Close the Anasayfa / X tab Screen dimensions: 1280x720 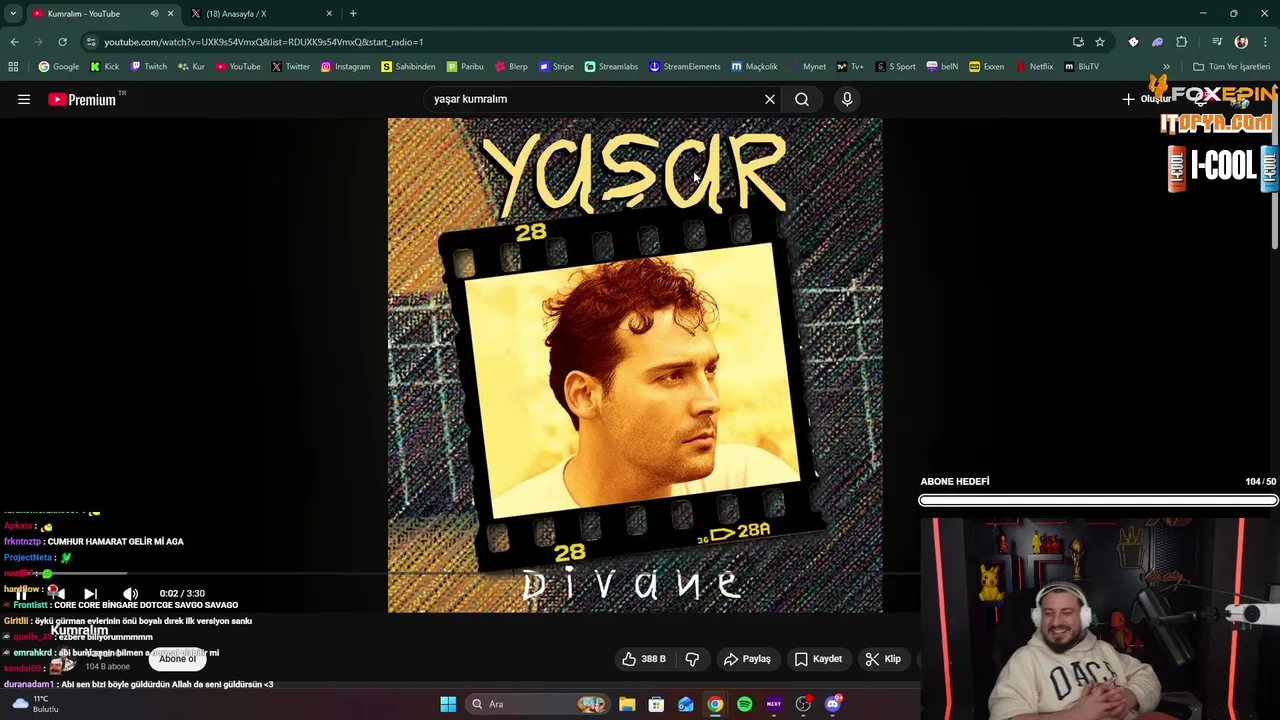(x=329, y=13)
